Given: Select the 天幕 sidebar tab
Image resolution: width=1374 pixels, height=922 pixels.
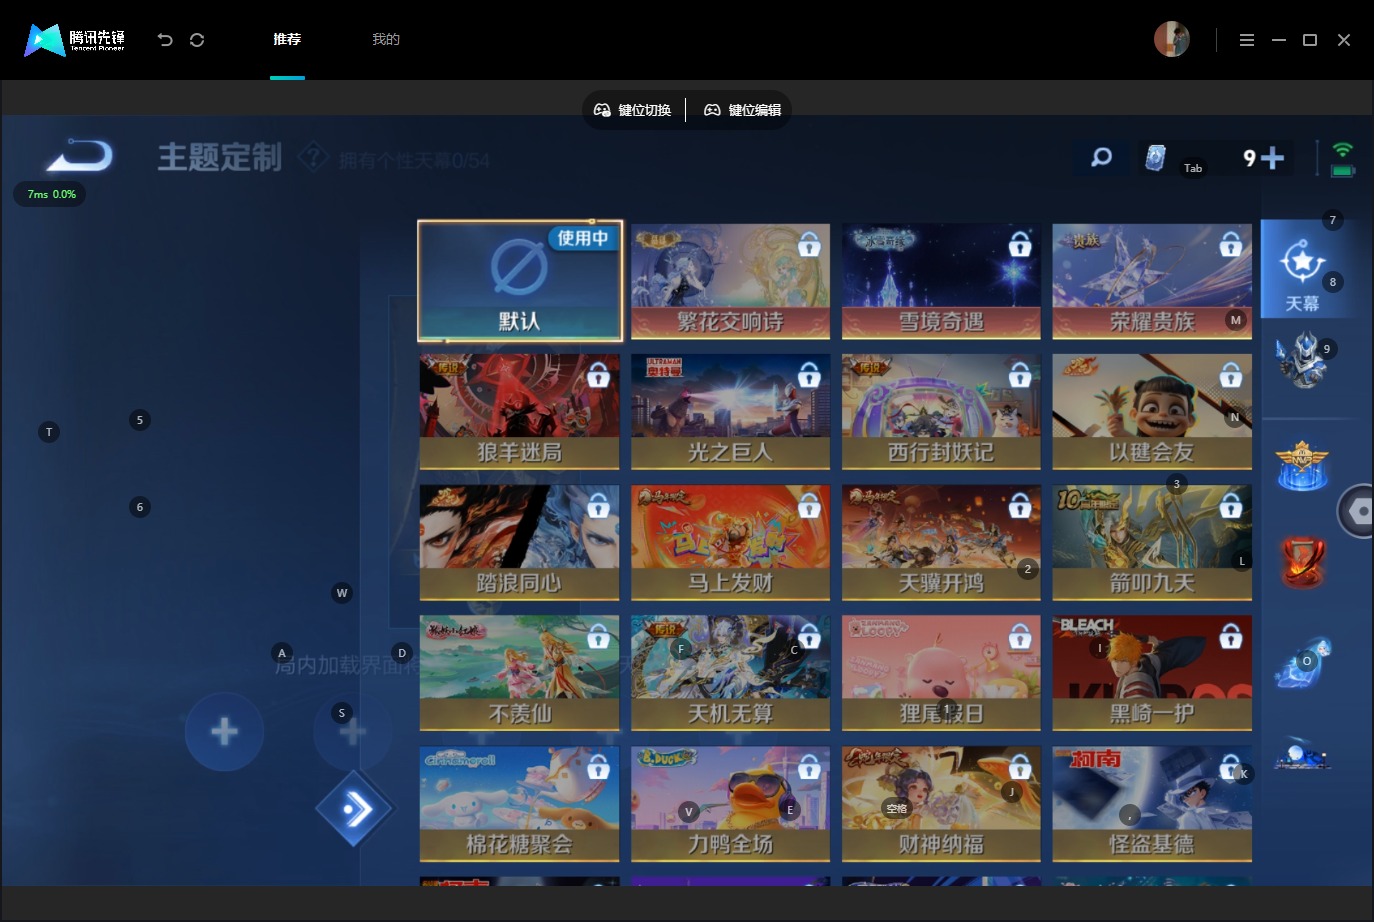Looking at the screenshot, I should point(1303,269).
